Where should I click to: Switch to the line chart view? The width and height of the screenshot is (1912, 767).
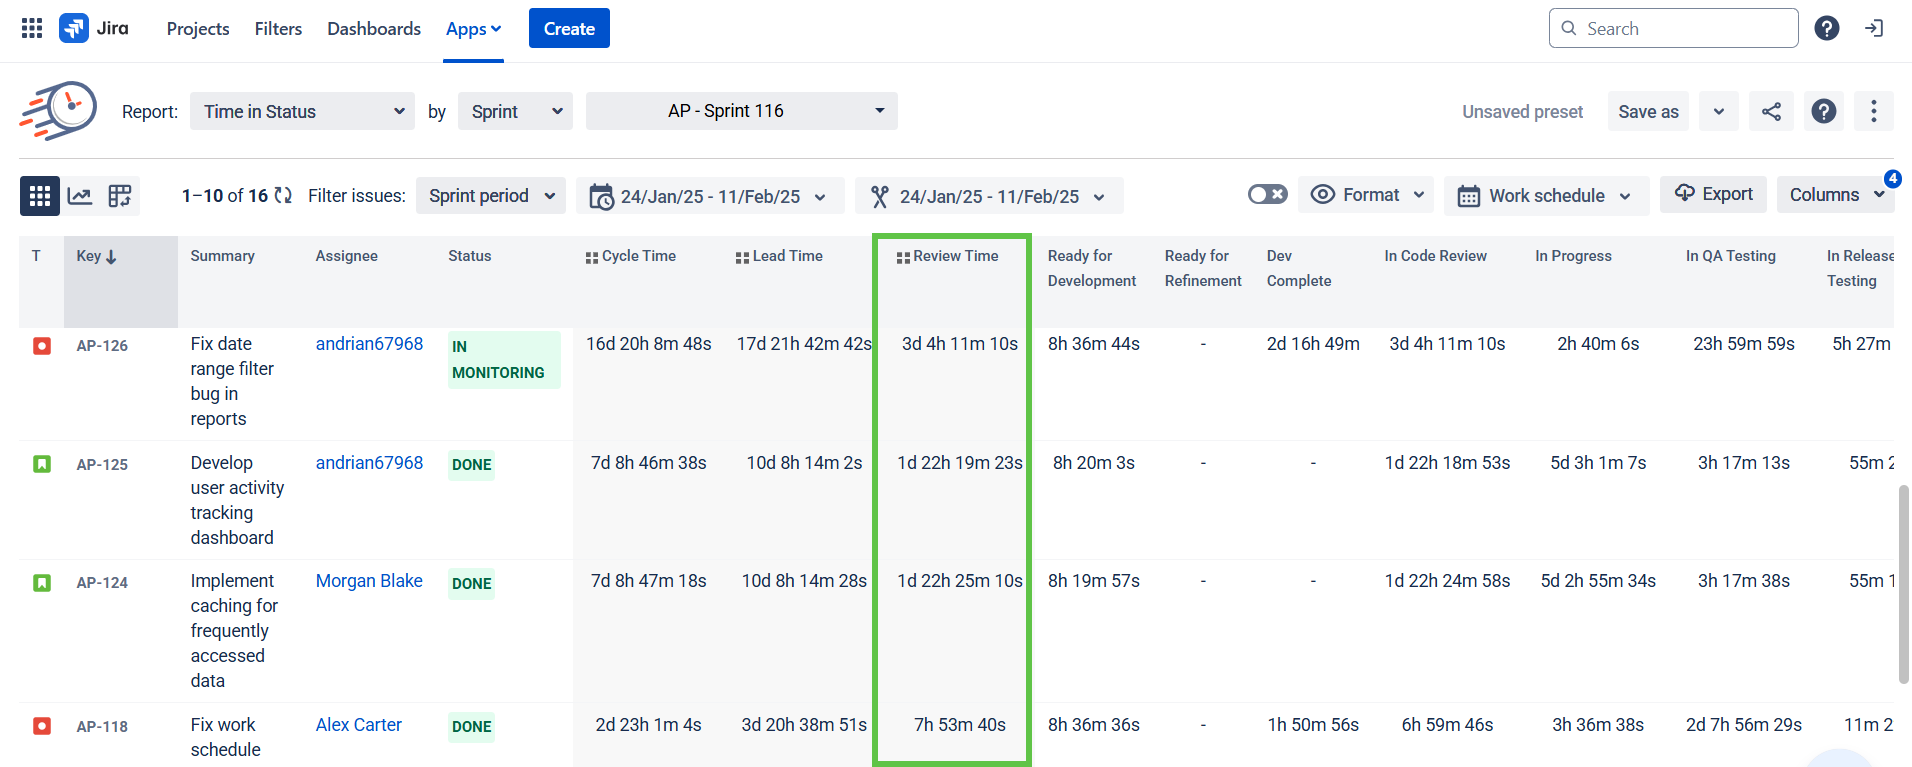click(x=80, y=196)
